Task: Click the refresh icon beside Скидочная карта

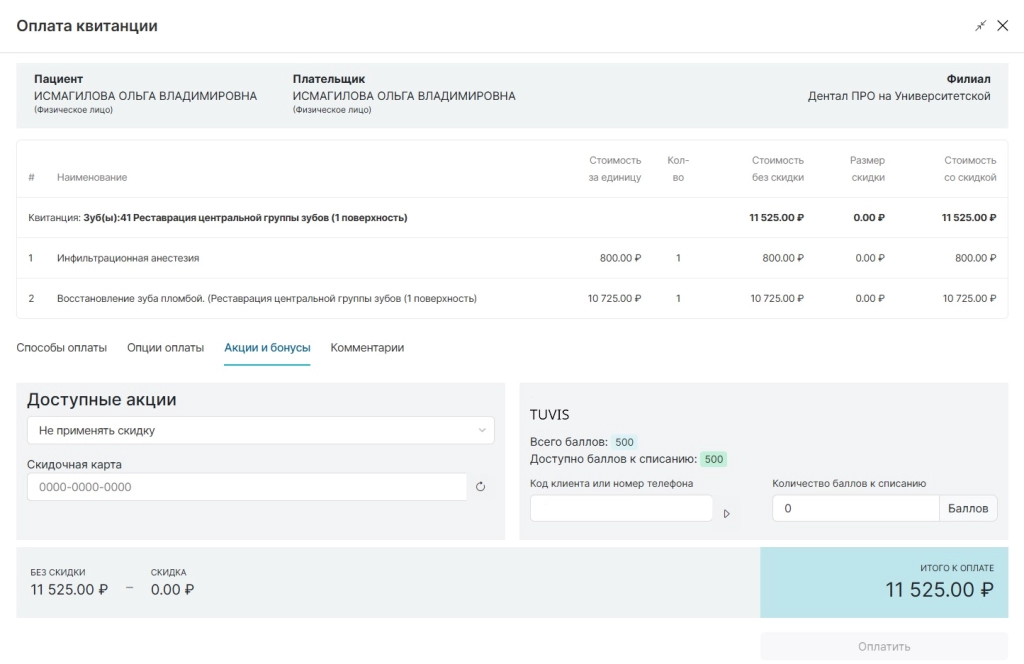Action: (x=481, y=486)
